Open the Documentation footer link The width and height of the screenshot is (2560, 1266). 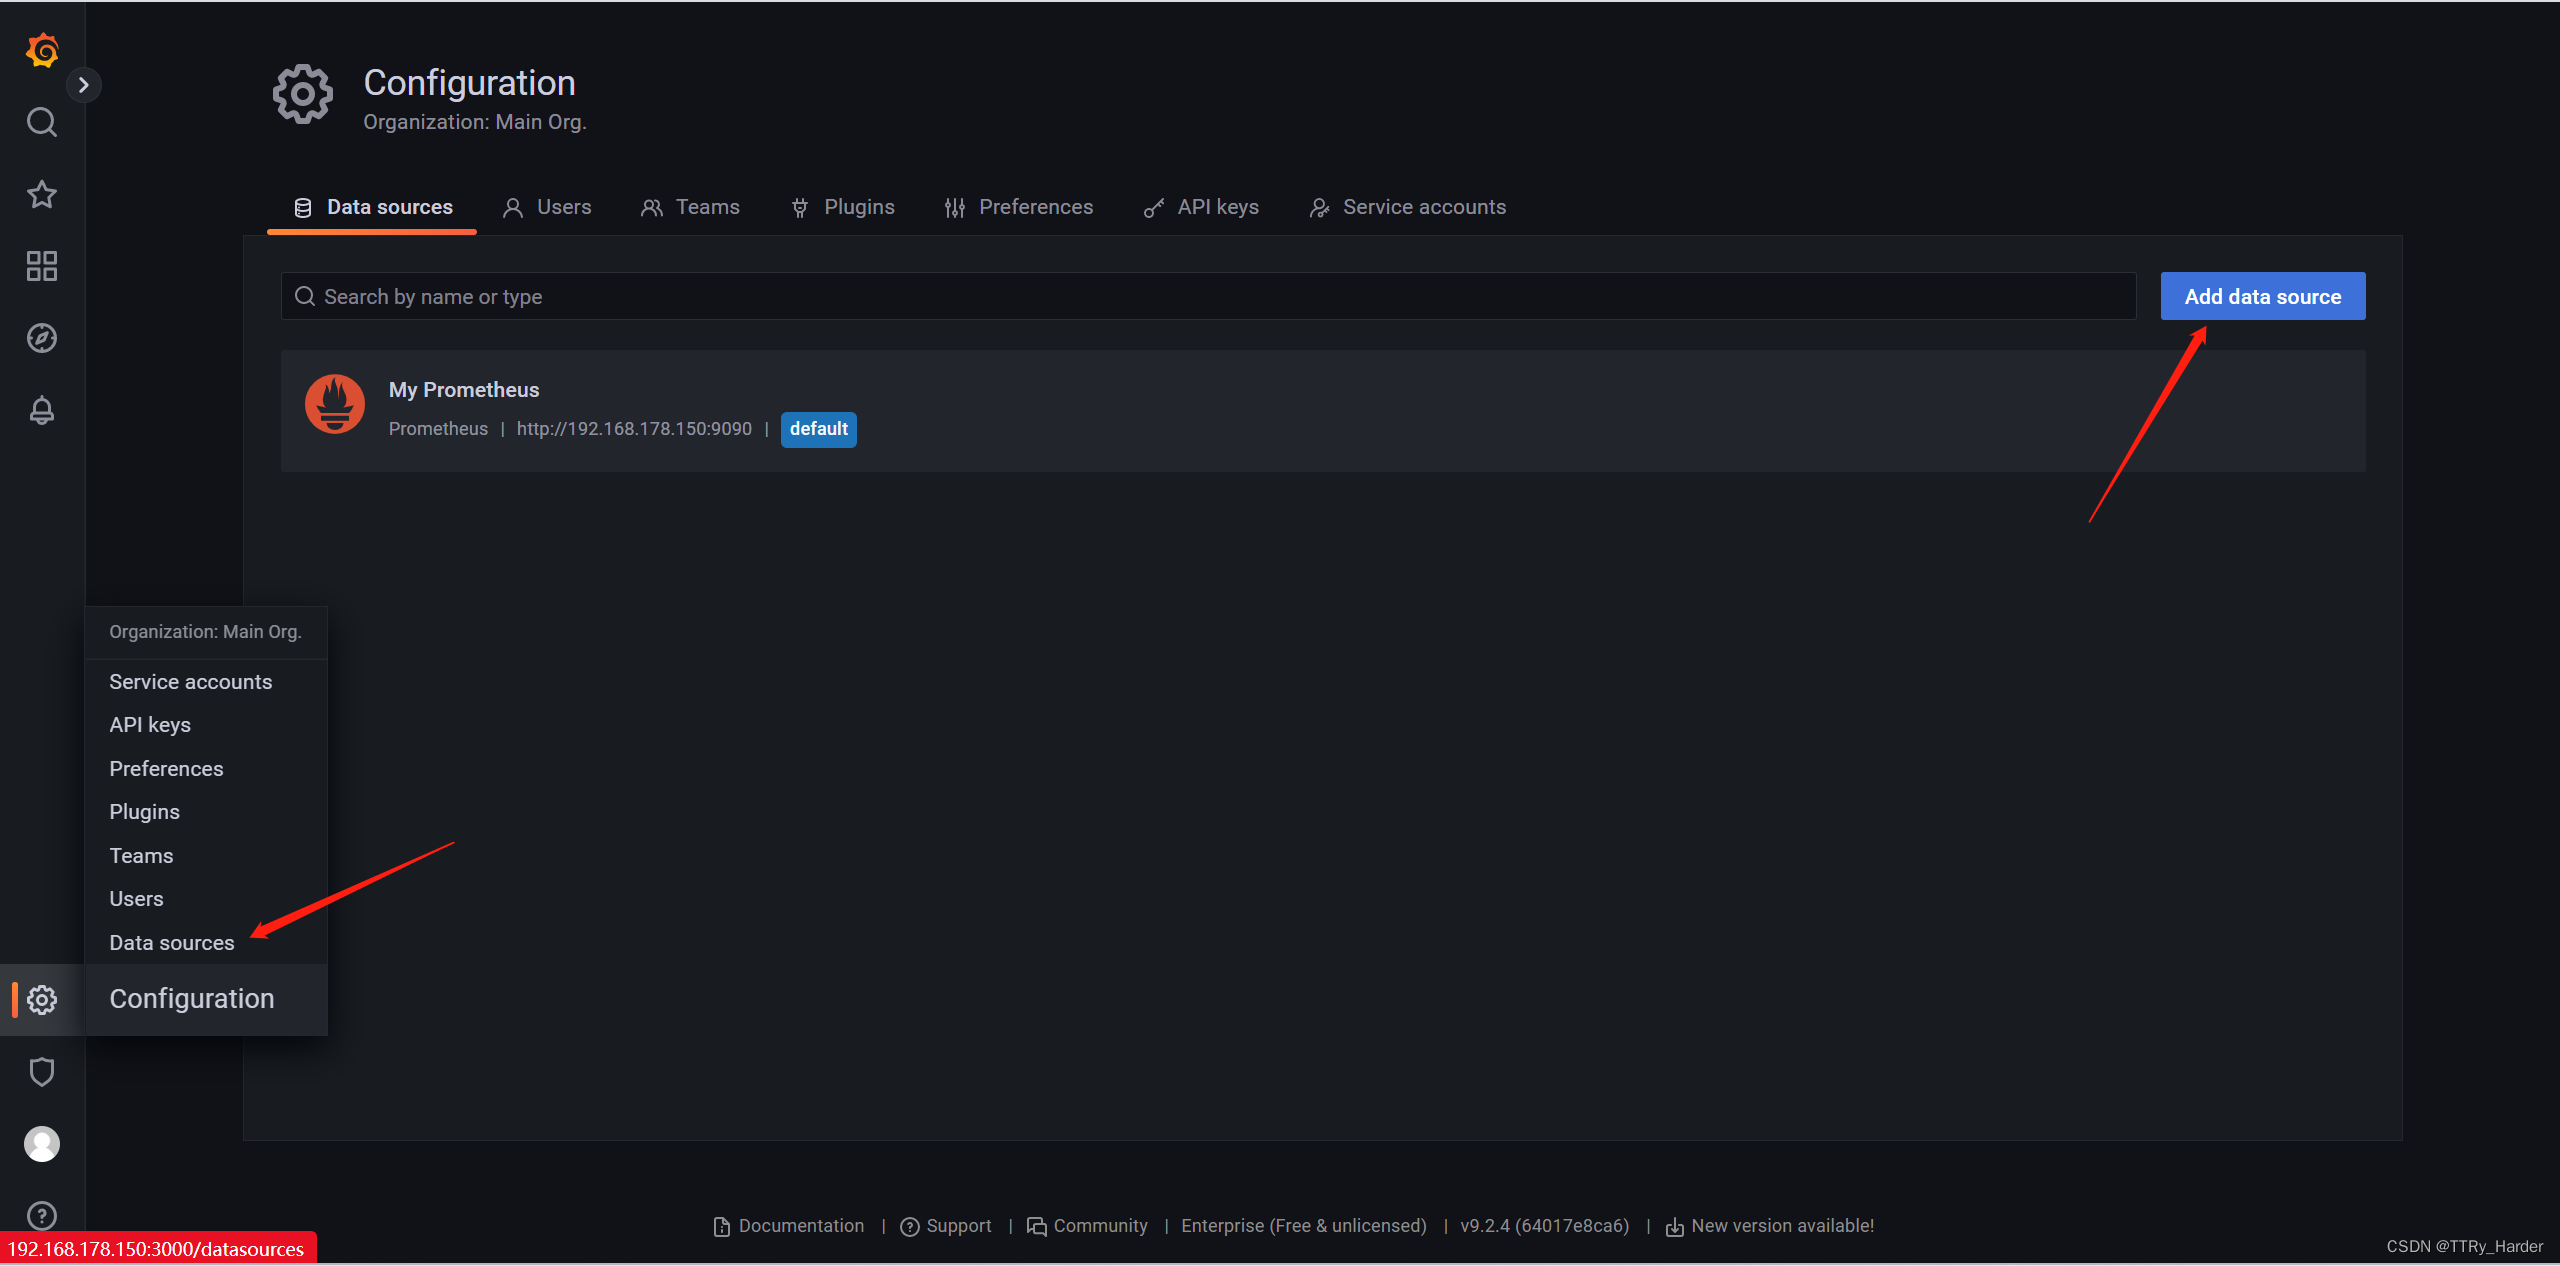click(790, 1226)
